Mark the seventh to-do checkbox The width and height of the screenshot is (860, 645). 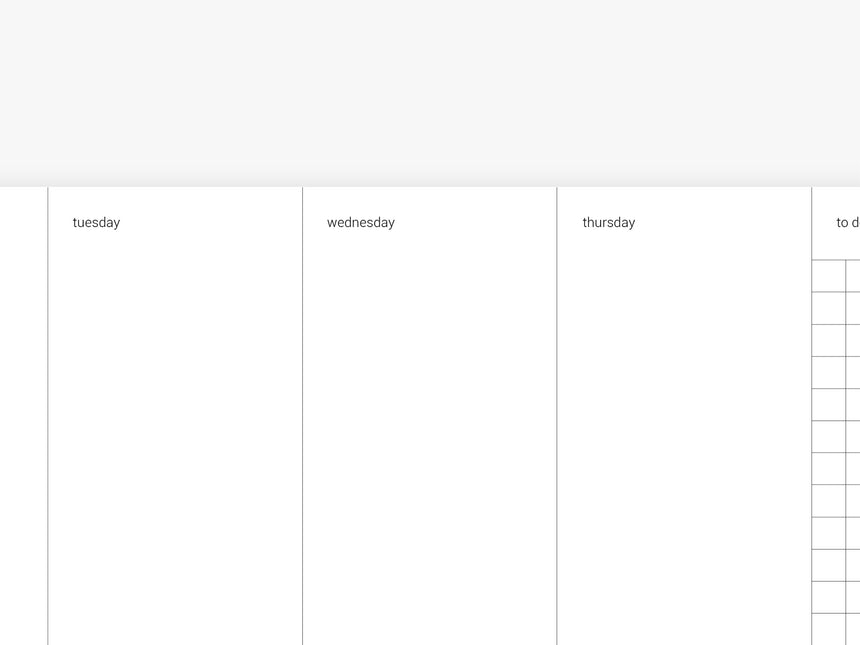point(829,468)
